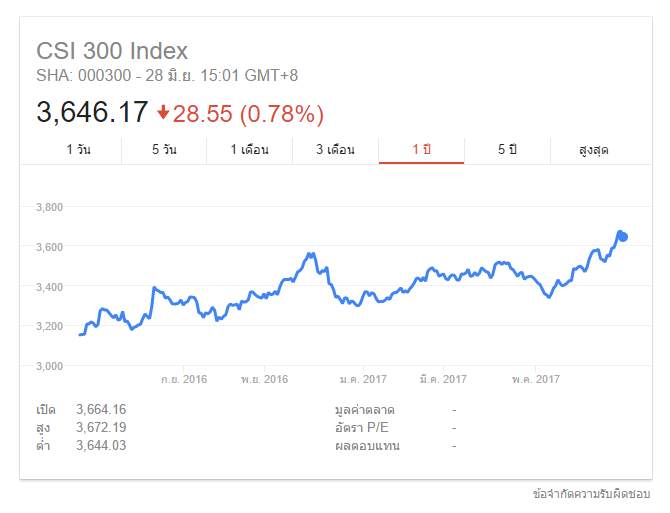Show the 3 เดือน chart view
The image size is (670, 513).
pos(335,150)
